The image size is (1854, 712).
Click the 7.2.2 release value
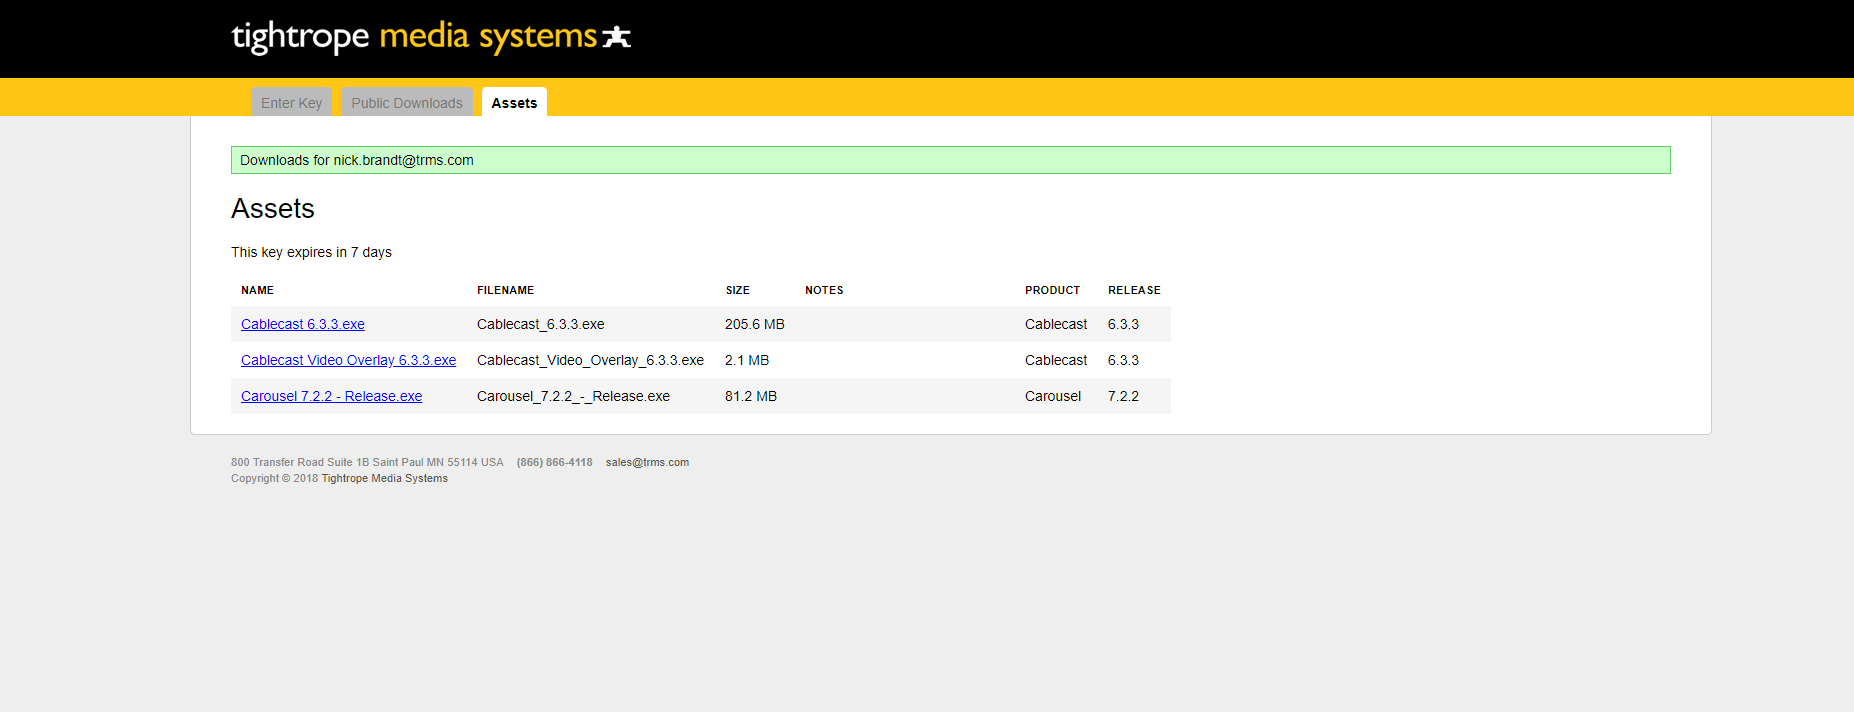1123,396
